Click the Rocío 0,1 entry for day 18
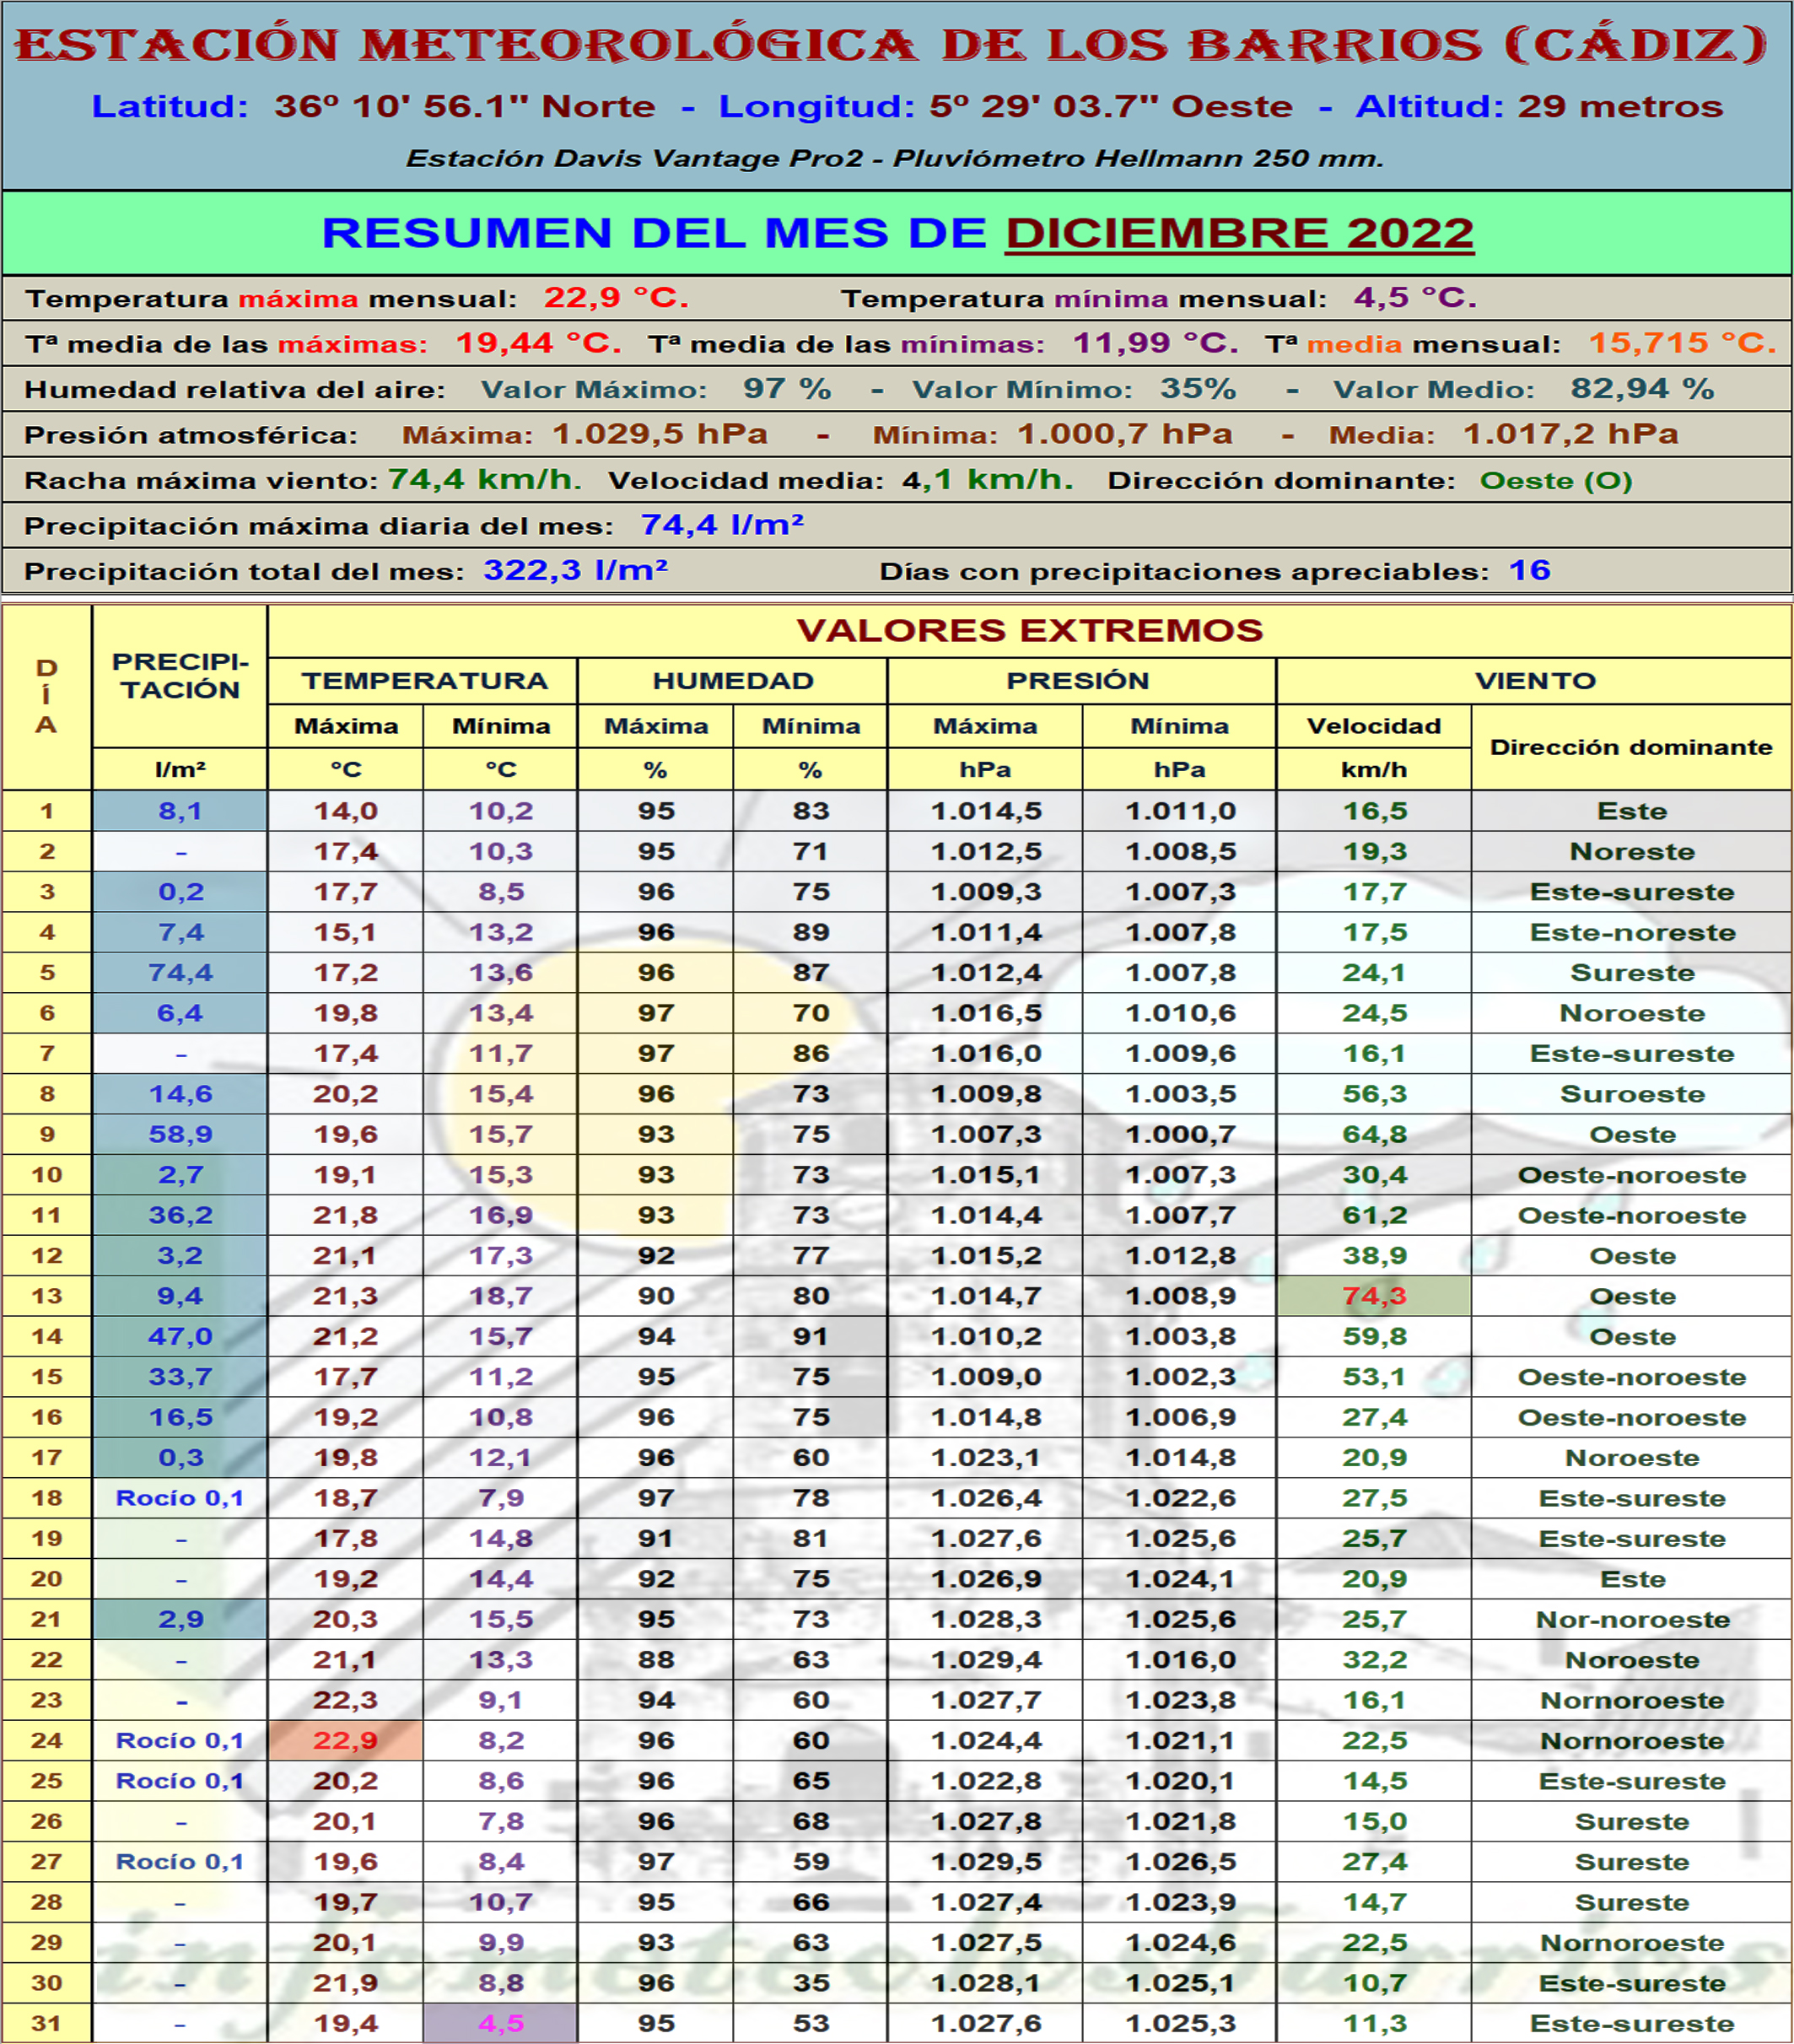 click(x=180, y=1498)
